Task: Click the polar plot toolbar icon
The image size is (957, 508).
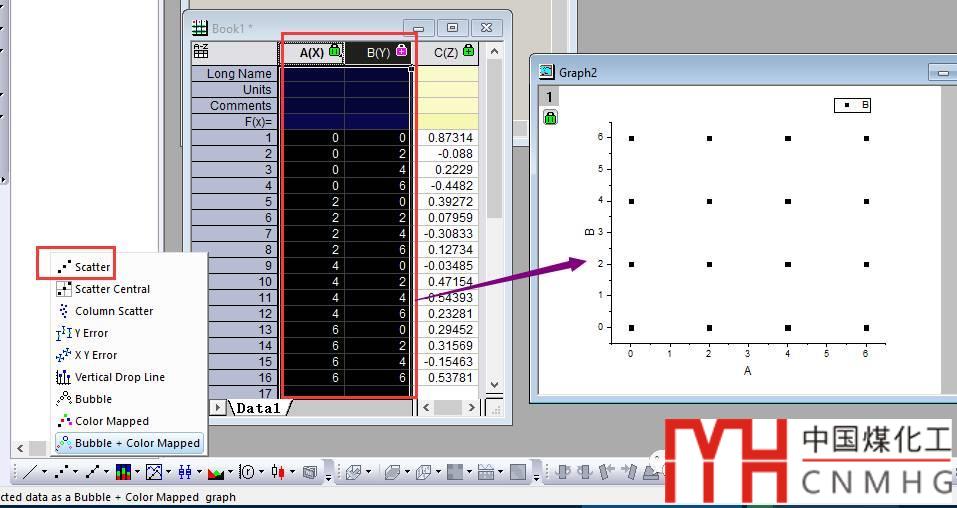Action: [x=247, y=472]
